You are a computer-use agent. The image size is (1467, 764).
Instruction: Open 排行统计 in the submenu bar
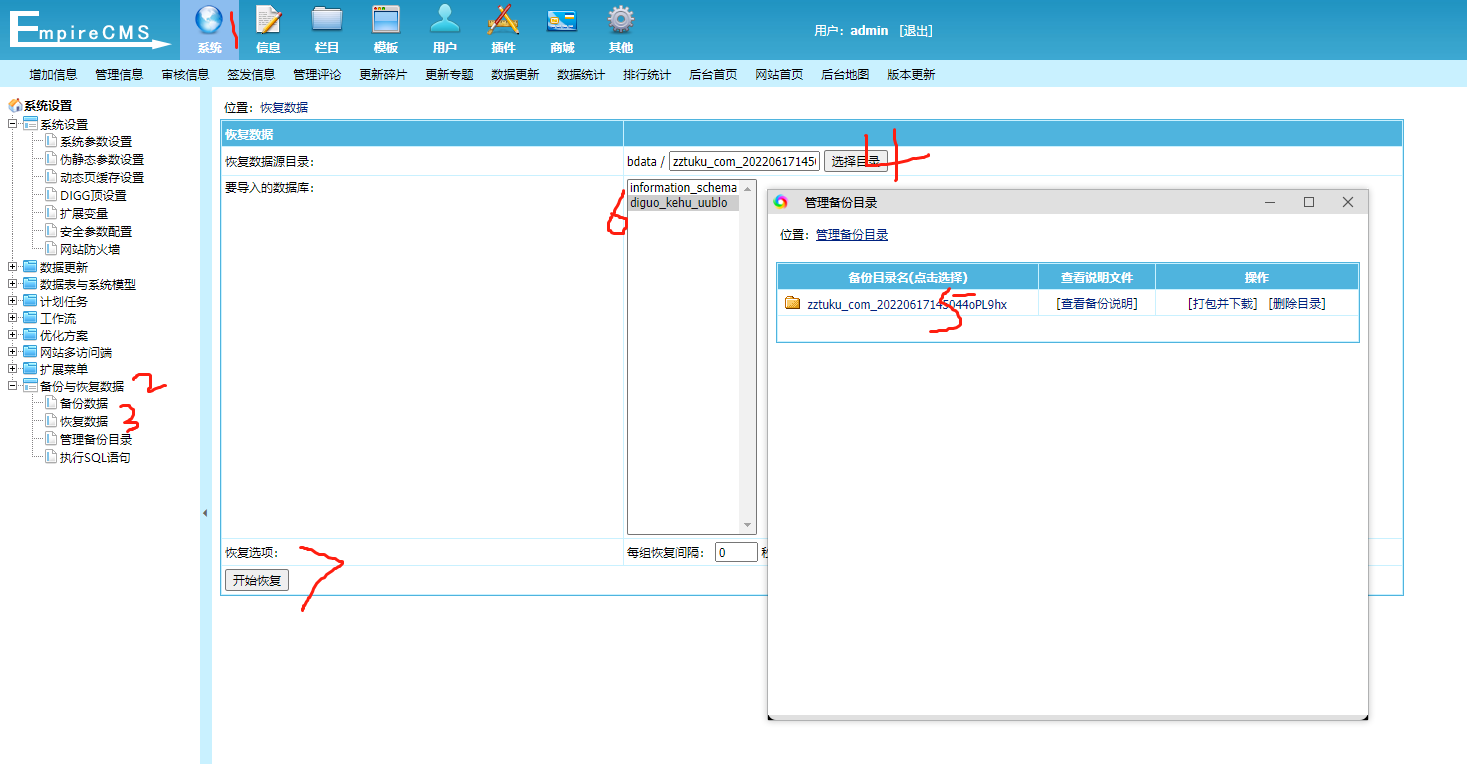647,74
